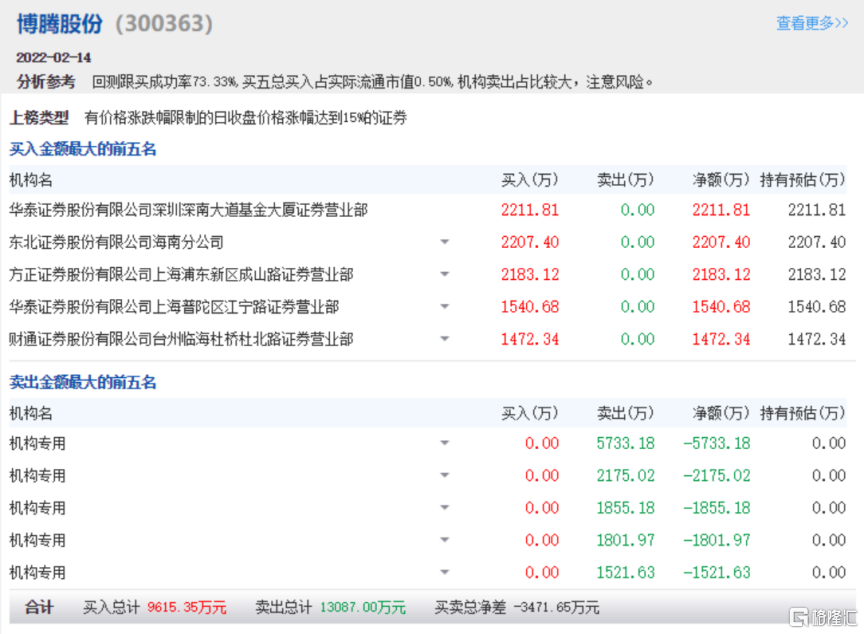Select 财通证券股份有限公司台州临海杜桥杜北路证券营业部
864x634 pixels.
coord(181,339)
